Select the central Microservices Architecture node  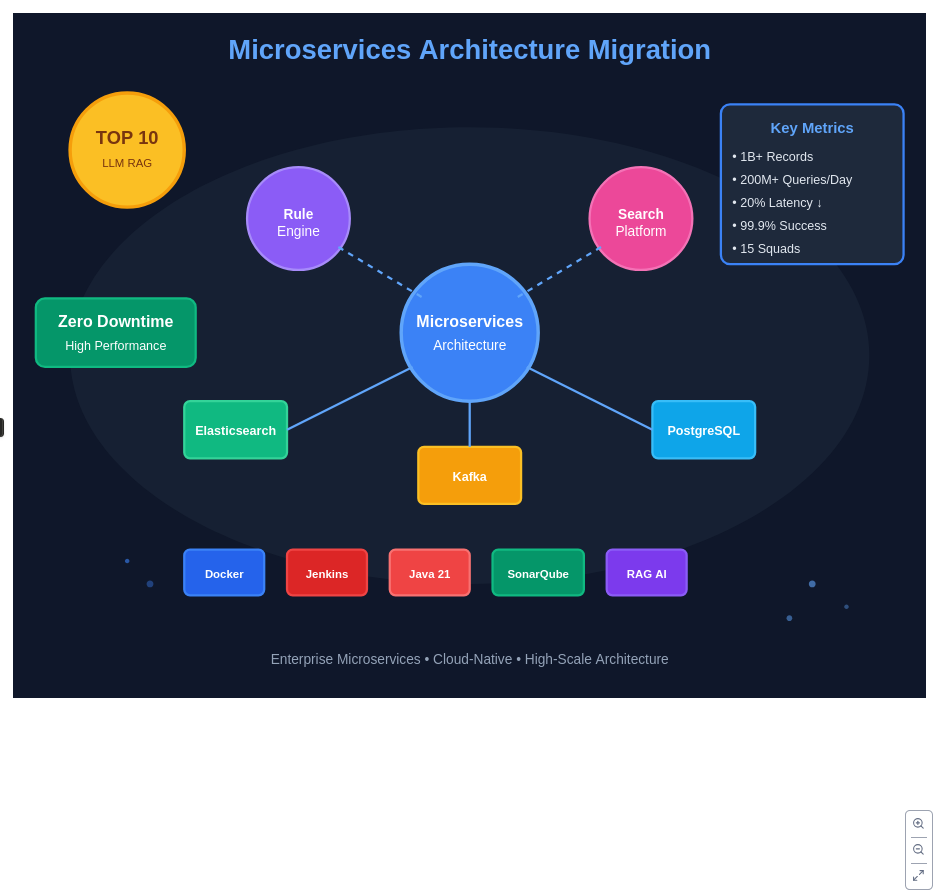pos(469,333)
